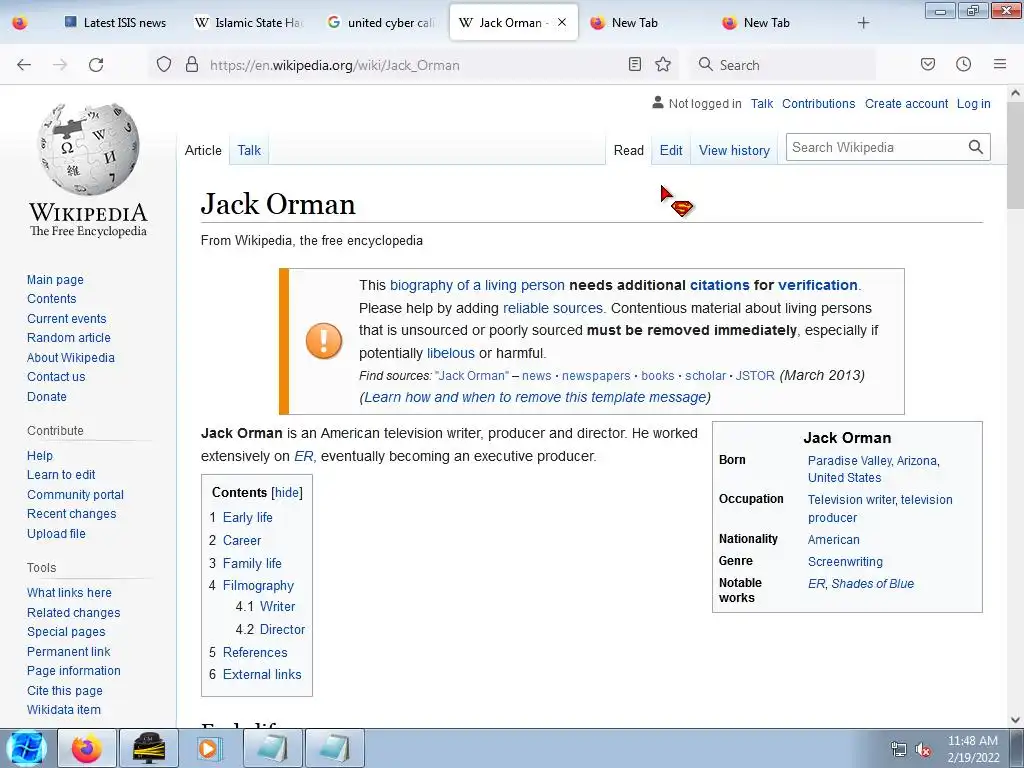Open a new tab with plus button
The height and width of the screenshot is (768, 1024).
coord(863,23)
